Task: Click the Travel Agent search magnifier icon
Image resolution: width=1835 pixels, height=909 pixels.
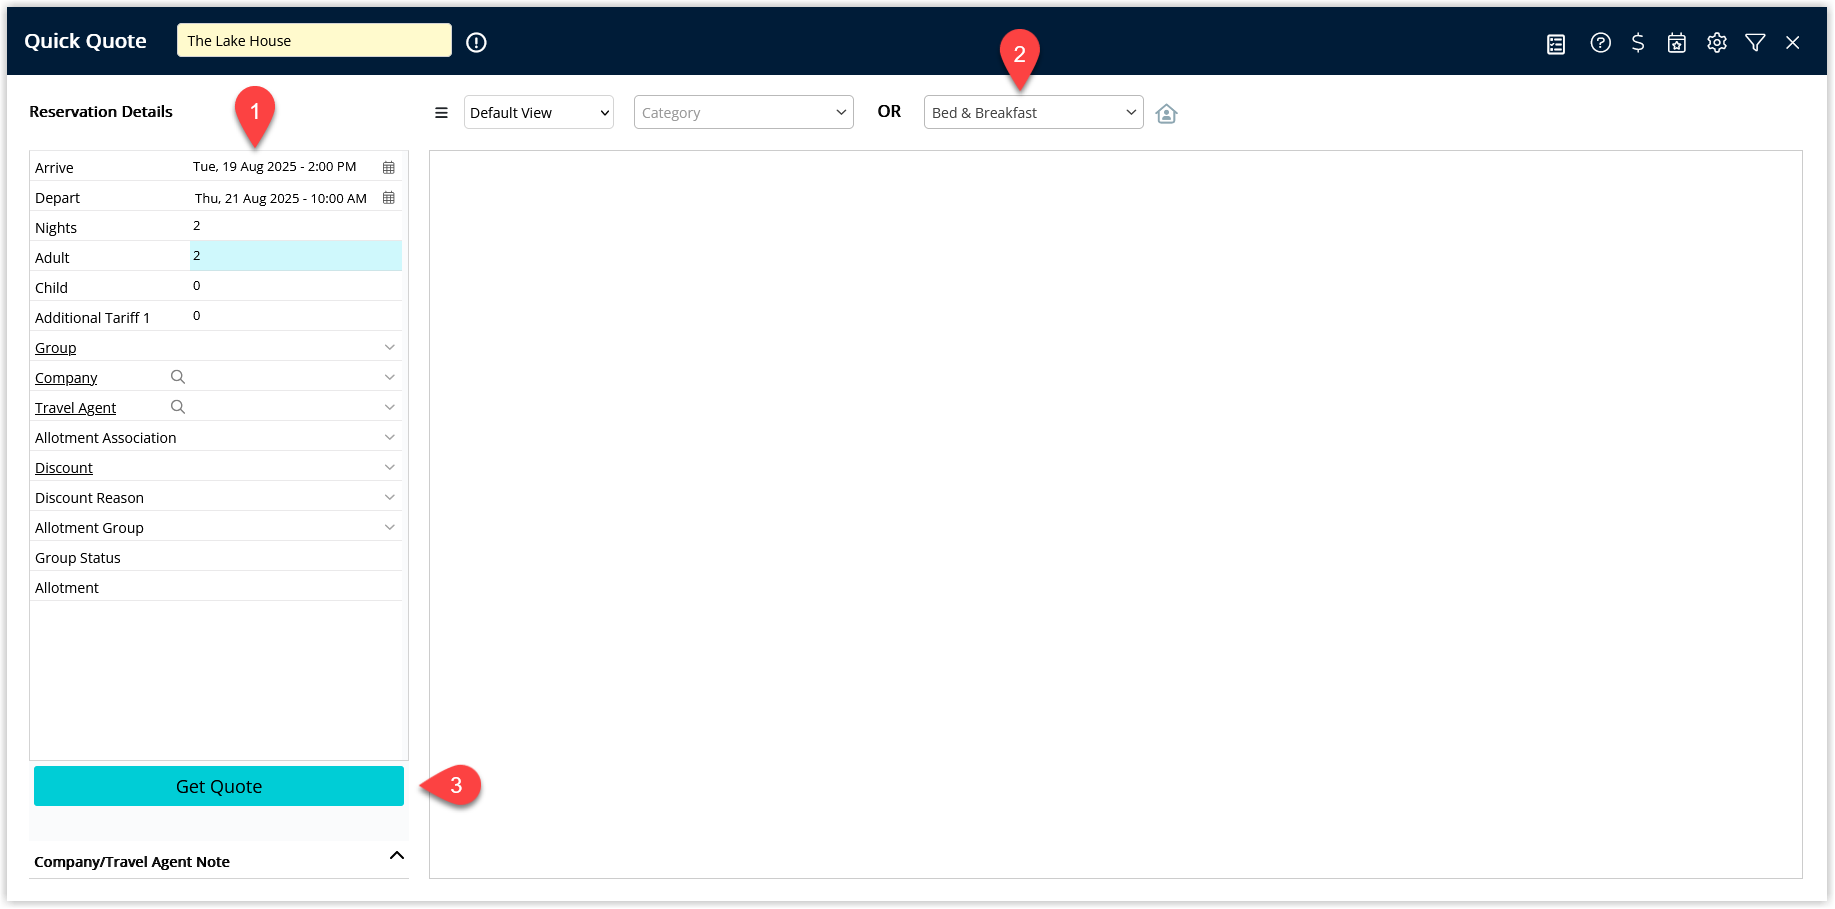Action: pyautogui.click(x=178, y=407)
